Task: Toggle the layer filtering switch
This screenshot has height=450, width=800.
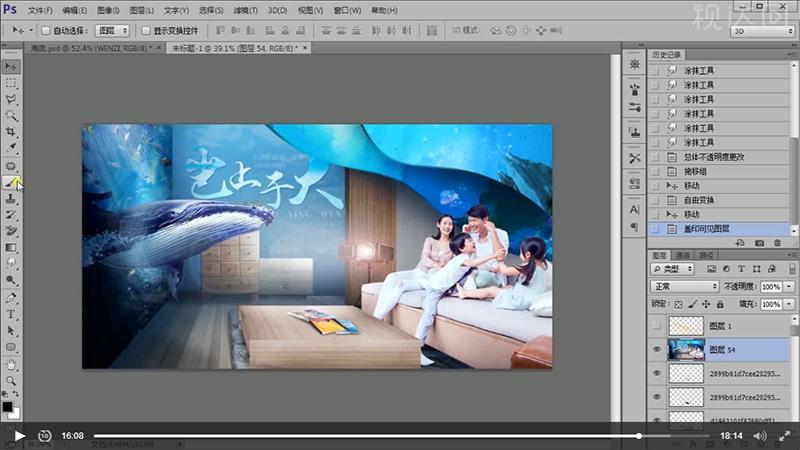Action: tap(791, 269)
